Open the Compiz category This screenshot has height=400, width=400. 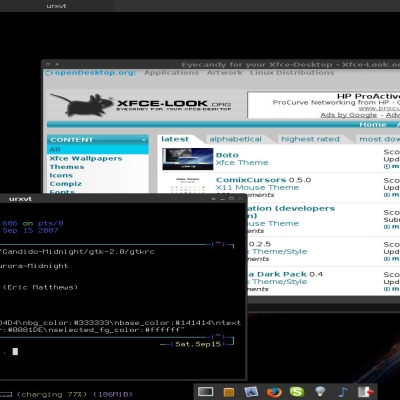66,184
